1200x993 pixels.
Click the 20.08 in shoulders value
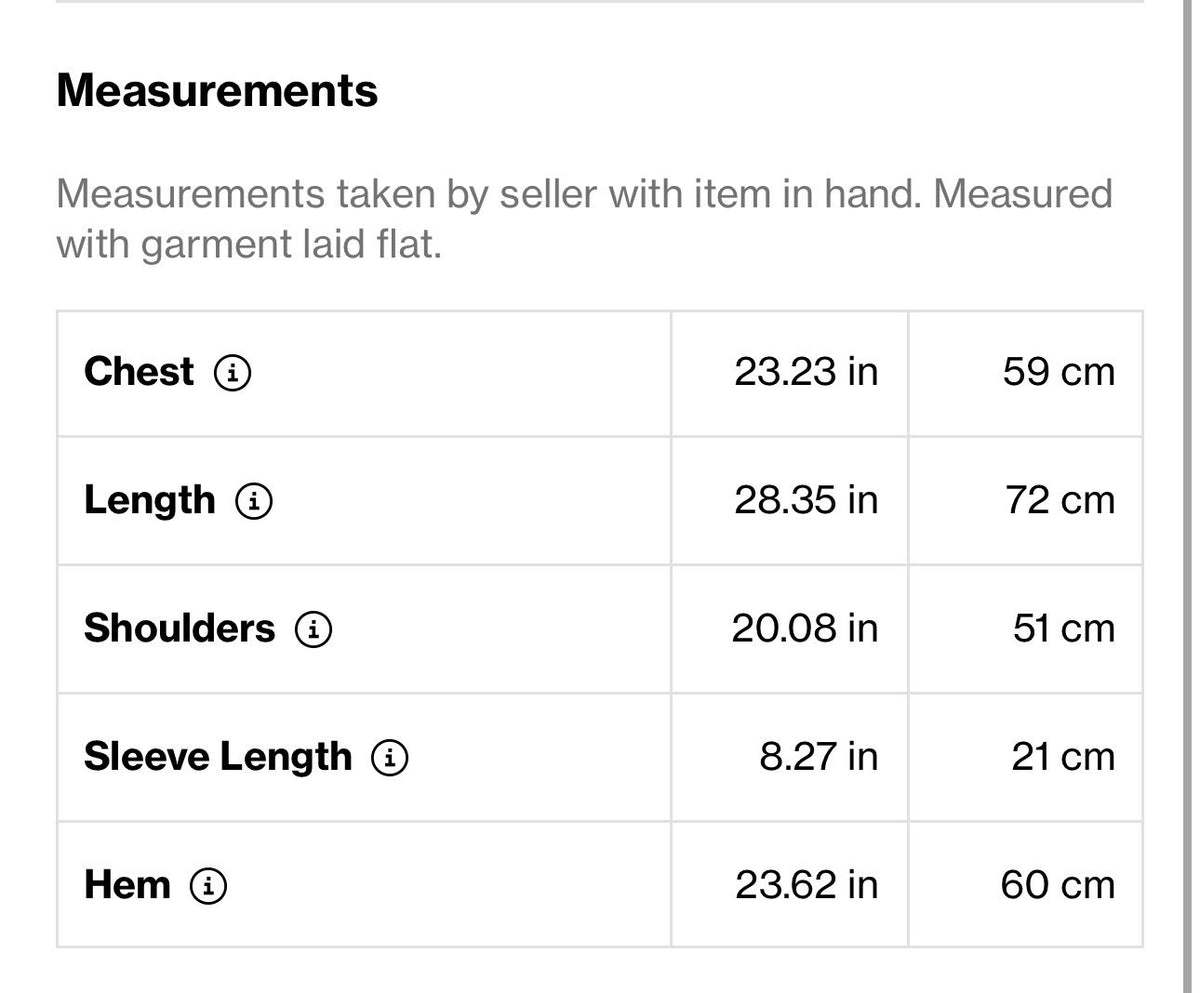click(x=805, y=628)
